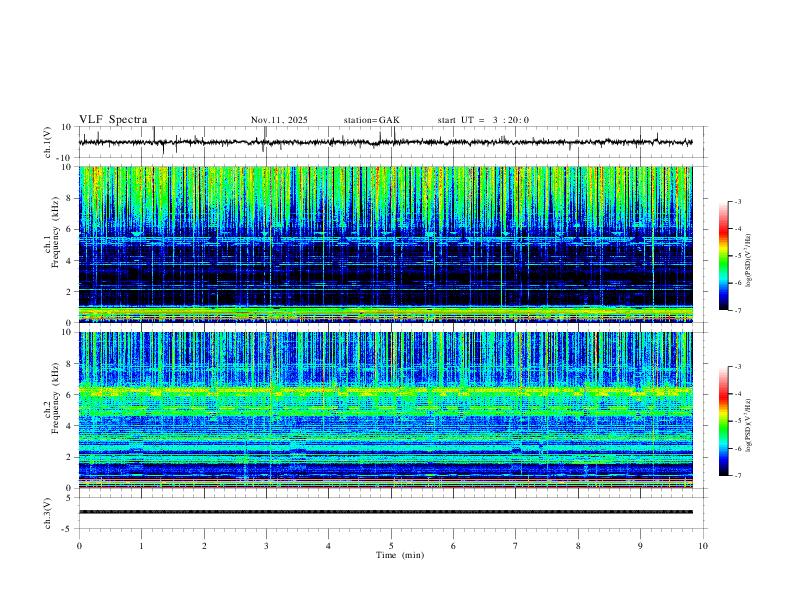The width and height of the screenshot is (792, 612).
Task: Click the ch.1 spectrogram color bar
Action: [x=723, y=256]
